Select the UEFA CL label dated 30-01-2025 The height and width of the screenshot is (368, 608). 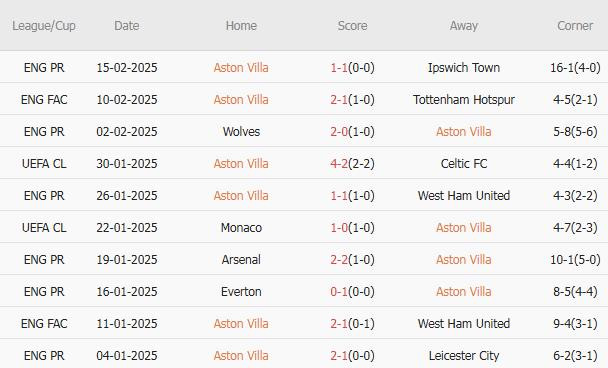44,164
